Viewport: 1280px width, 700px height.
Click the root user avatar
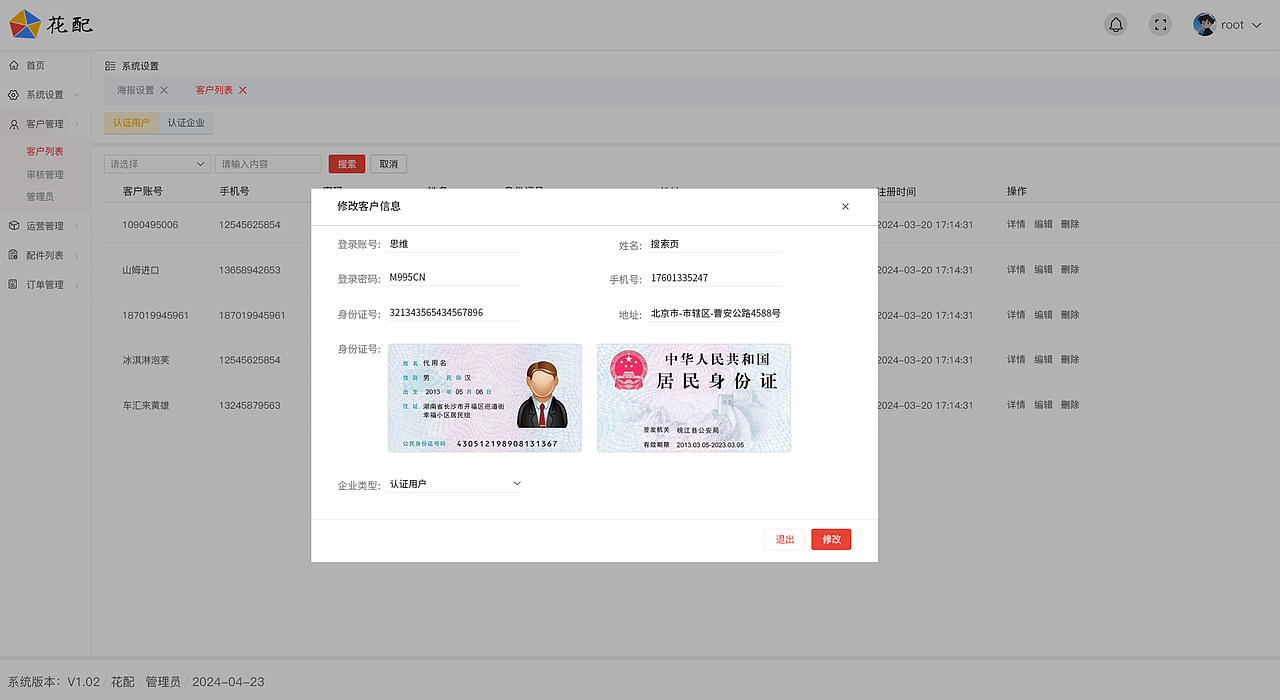[x=1204, y=25]
